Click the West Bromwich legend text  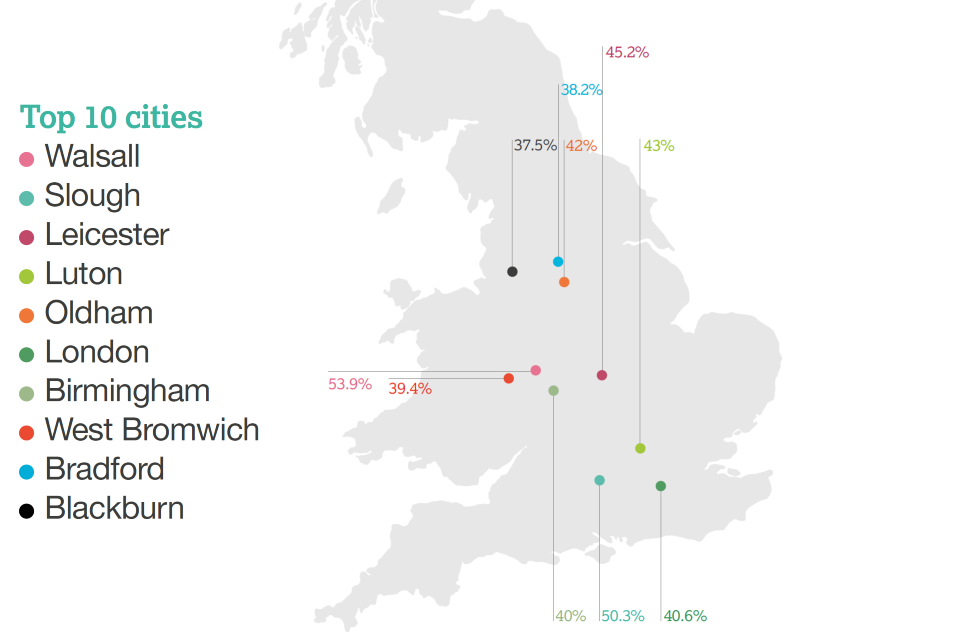[x=152, y=430]
